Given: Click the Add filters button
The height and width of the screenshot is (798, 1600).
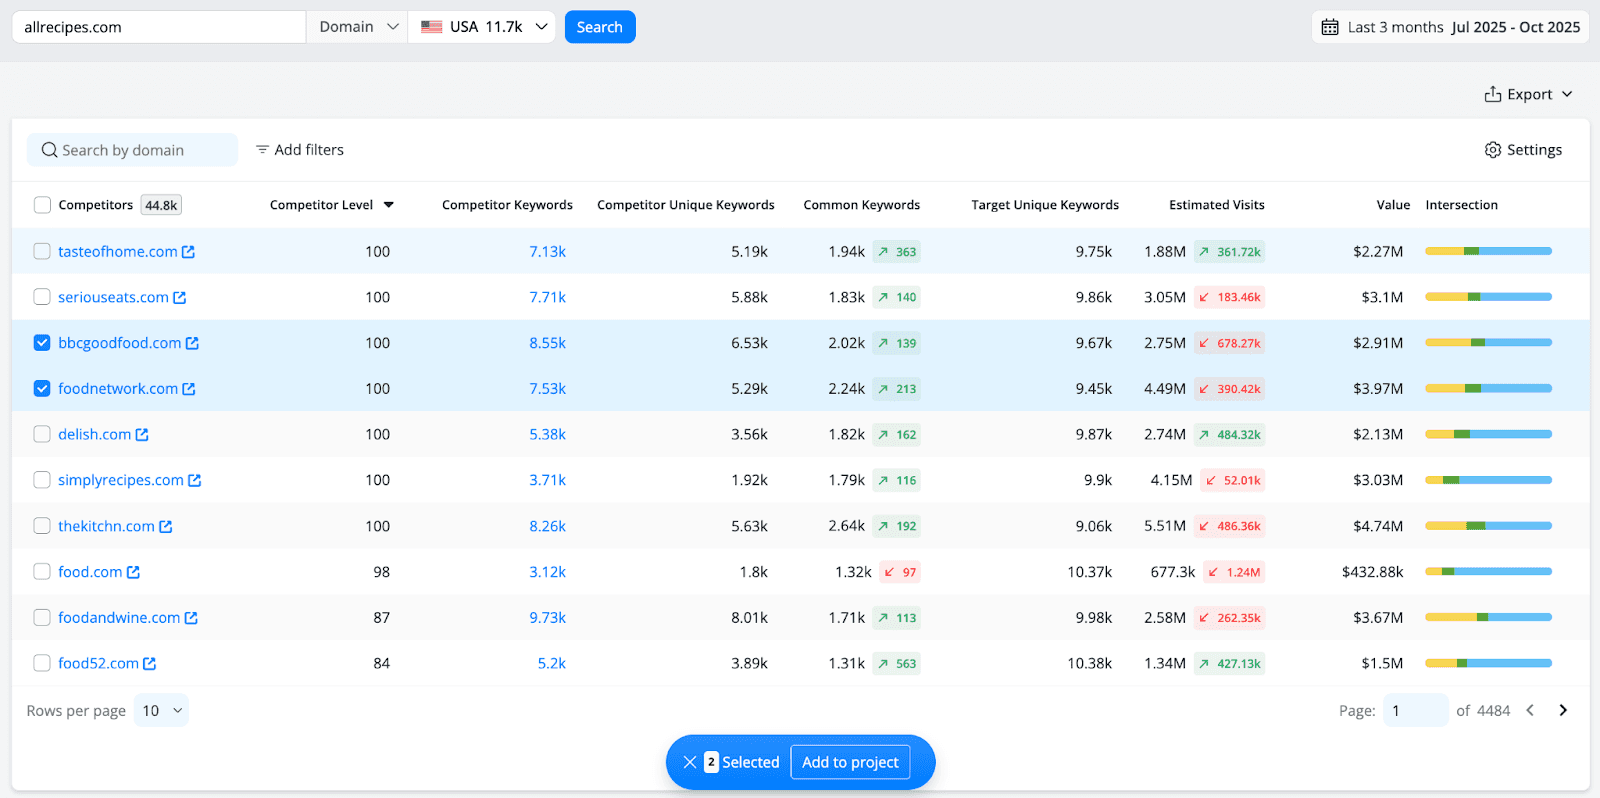Looking at the screenshot, I should (300, 150).
